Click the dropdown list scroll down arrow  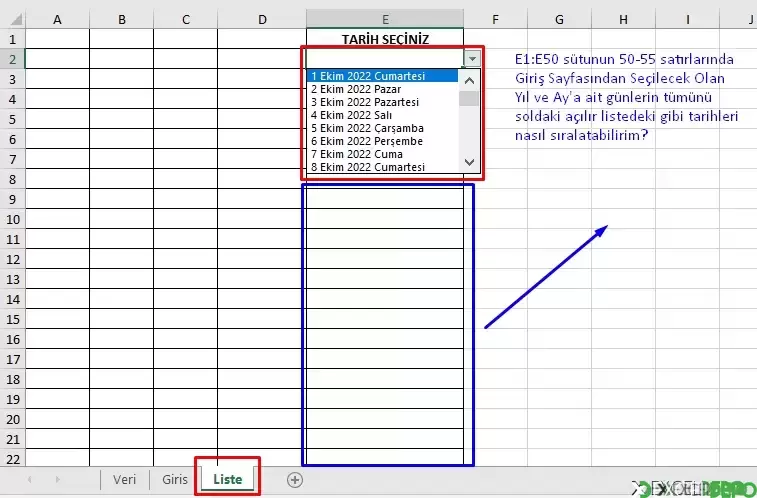tap(469, 162)
